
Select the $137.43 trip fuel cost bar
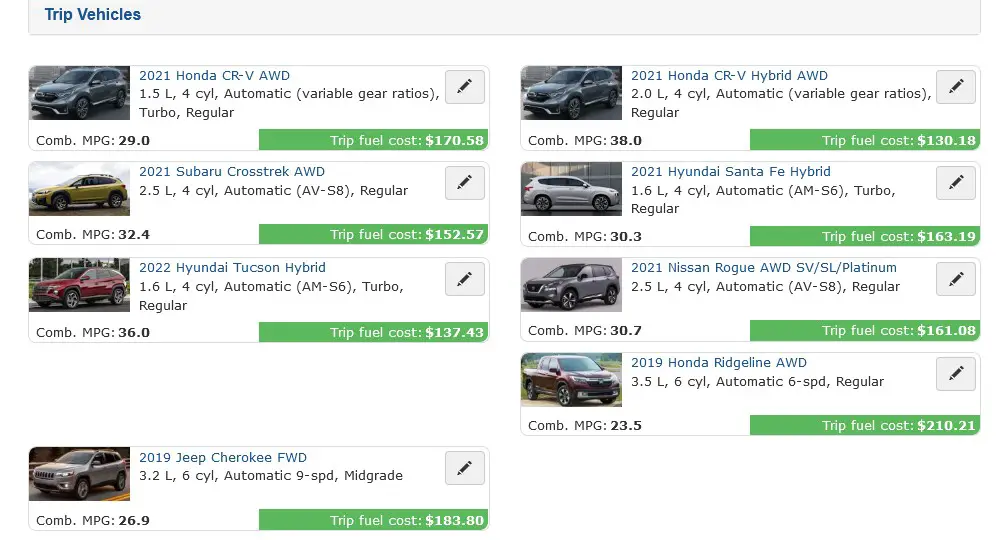click(x=373, y=332)
